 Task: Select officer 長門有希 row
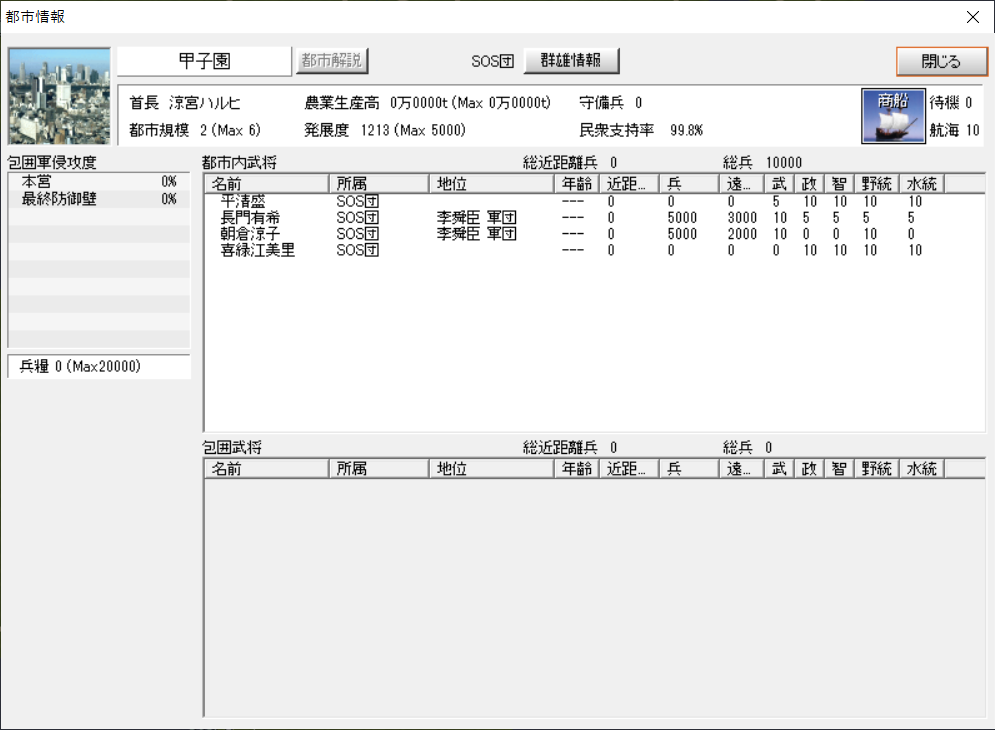250,218
